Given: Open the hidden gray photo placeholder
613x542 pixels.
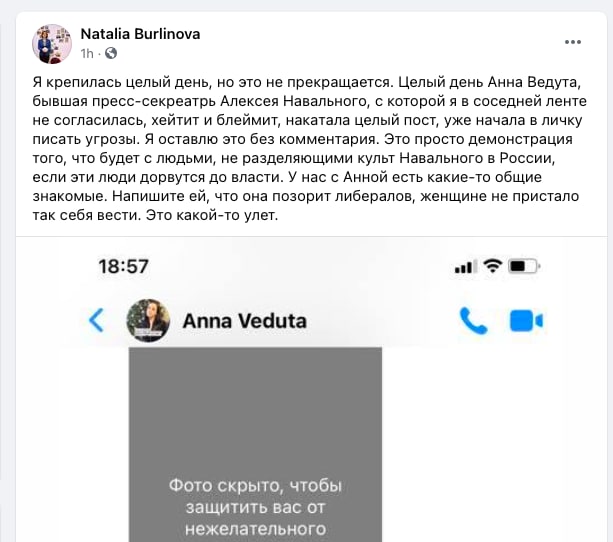Looking at the screenshot, I should (256, 444).
